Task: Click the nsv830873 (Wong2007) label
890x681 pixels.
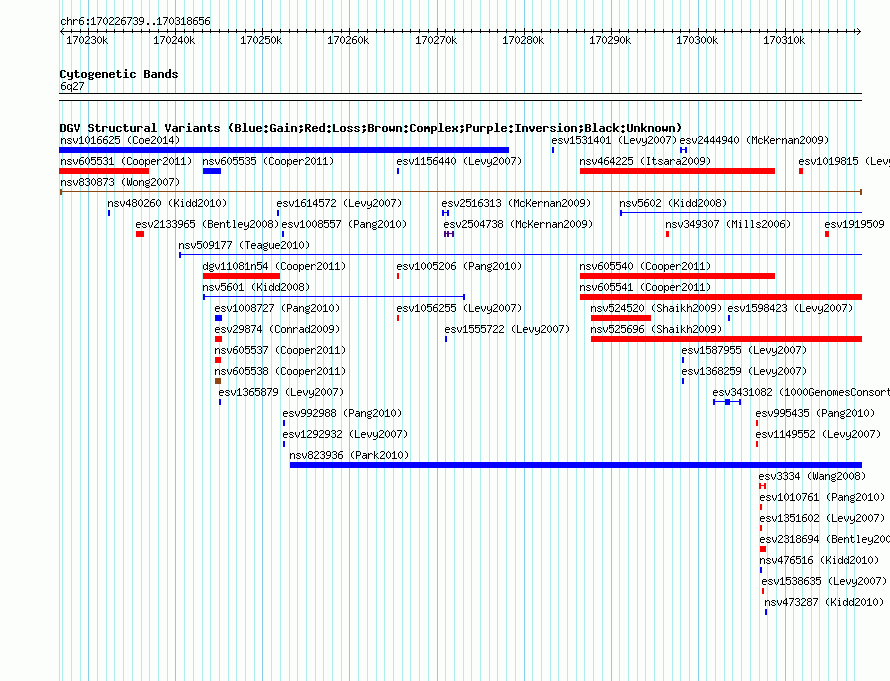Action: (120, 182)
